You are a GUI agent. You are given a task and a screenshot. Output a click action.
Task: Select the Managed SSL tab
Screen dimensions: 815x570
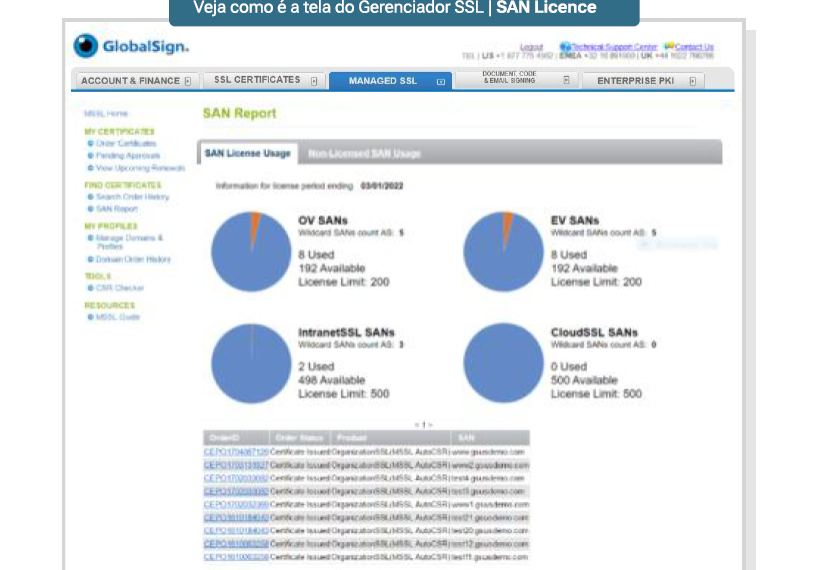click(390, 81)
